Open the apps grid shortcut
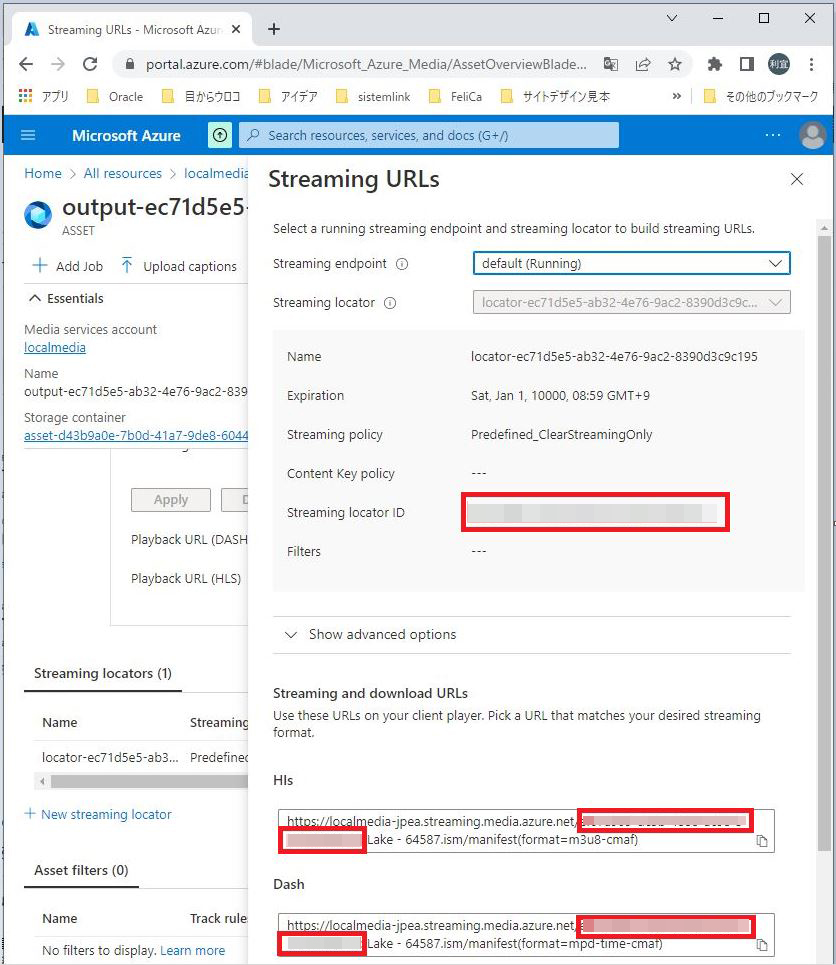 coord(25,96)
